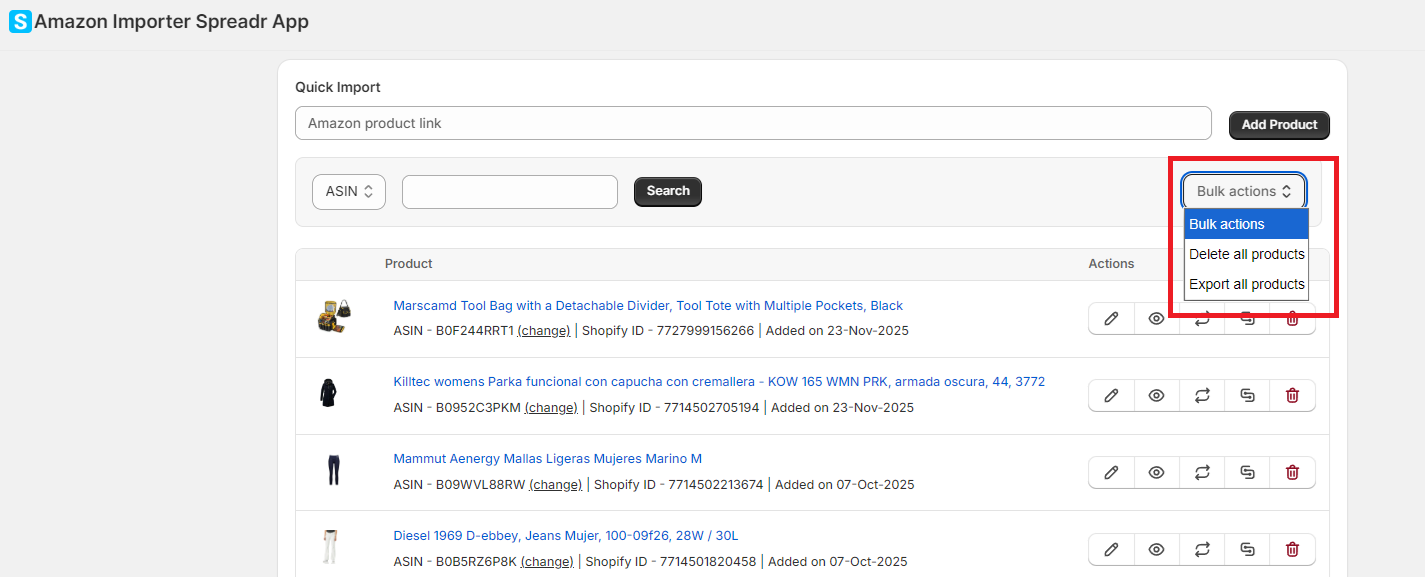
Task: Open Mammut Aenergy Mallas product link
Action: coord(547,459)
